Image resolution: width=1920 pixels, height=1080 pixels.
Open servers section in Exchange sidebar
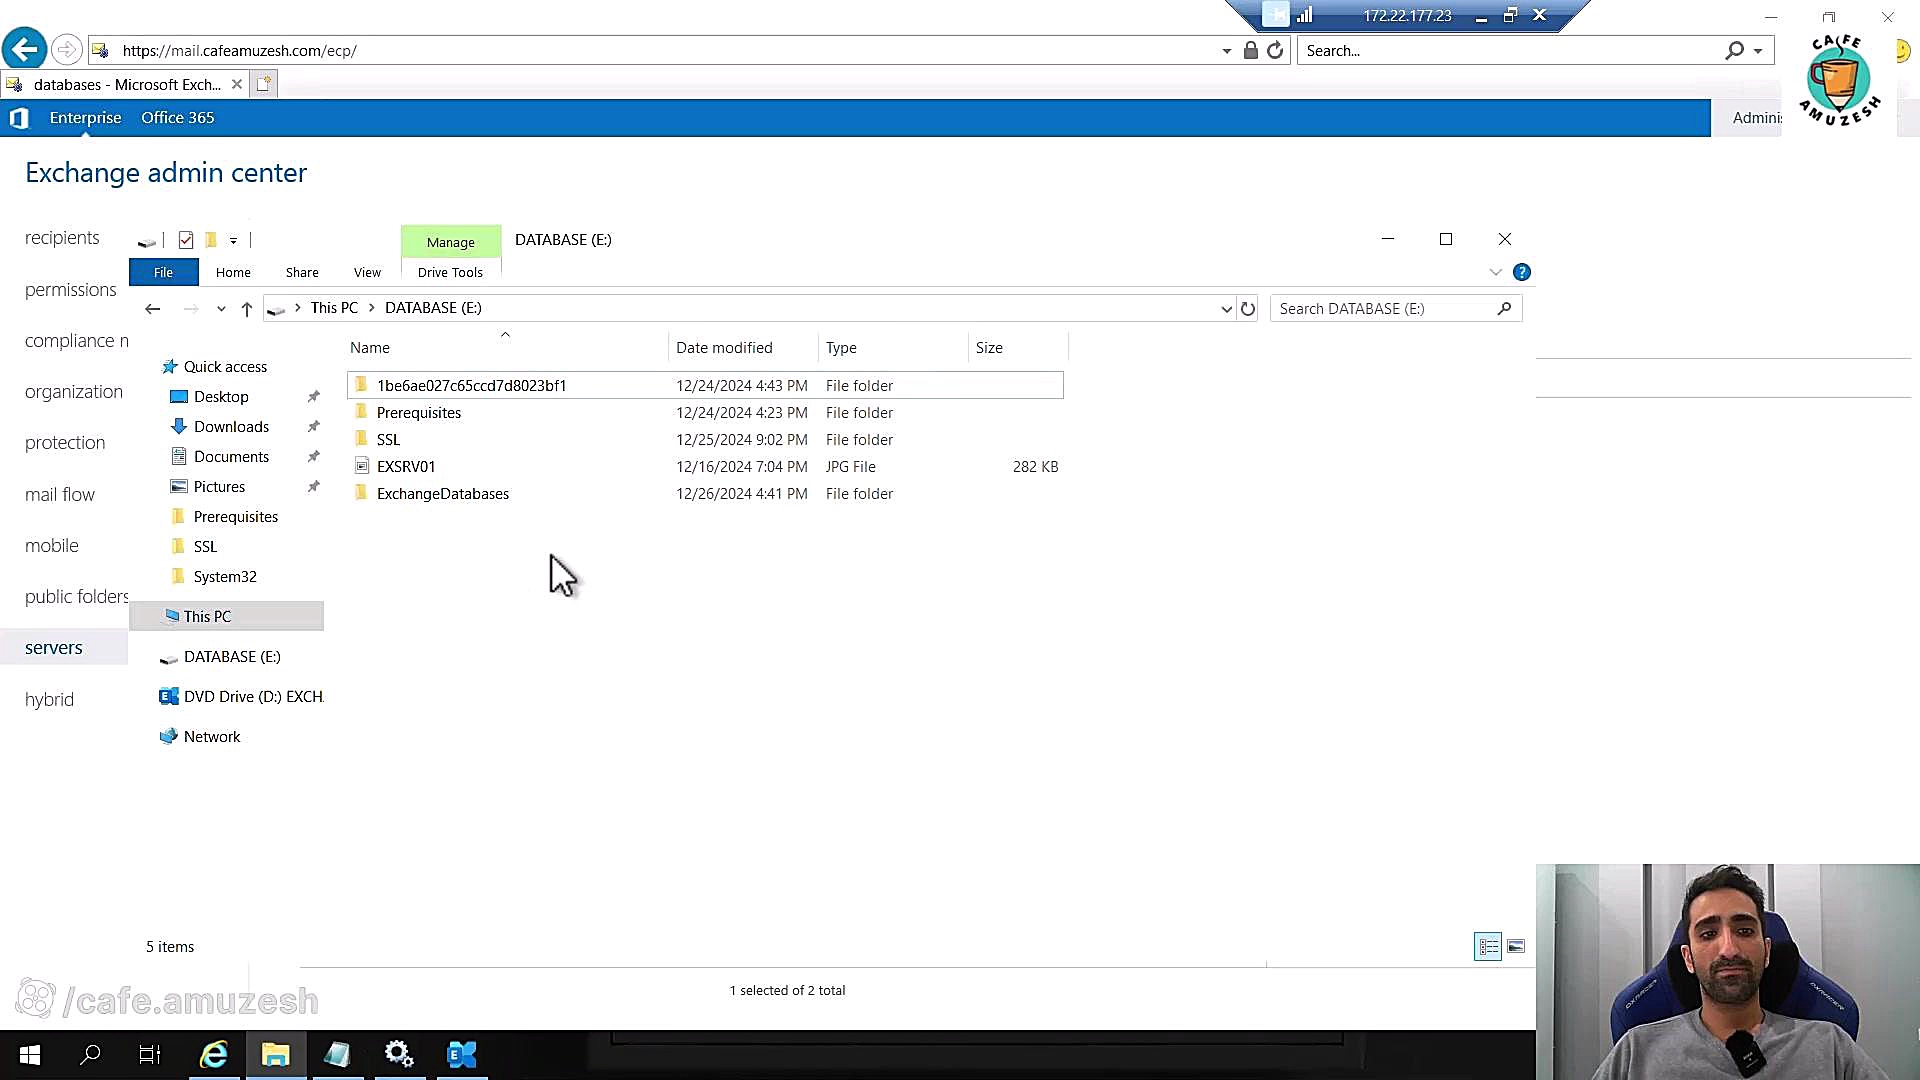coord(54,648)
